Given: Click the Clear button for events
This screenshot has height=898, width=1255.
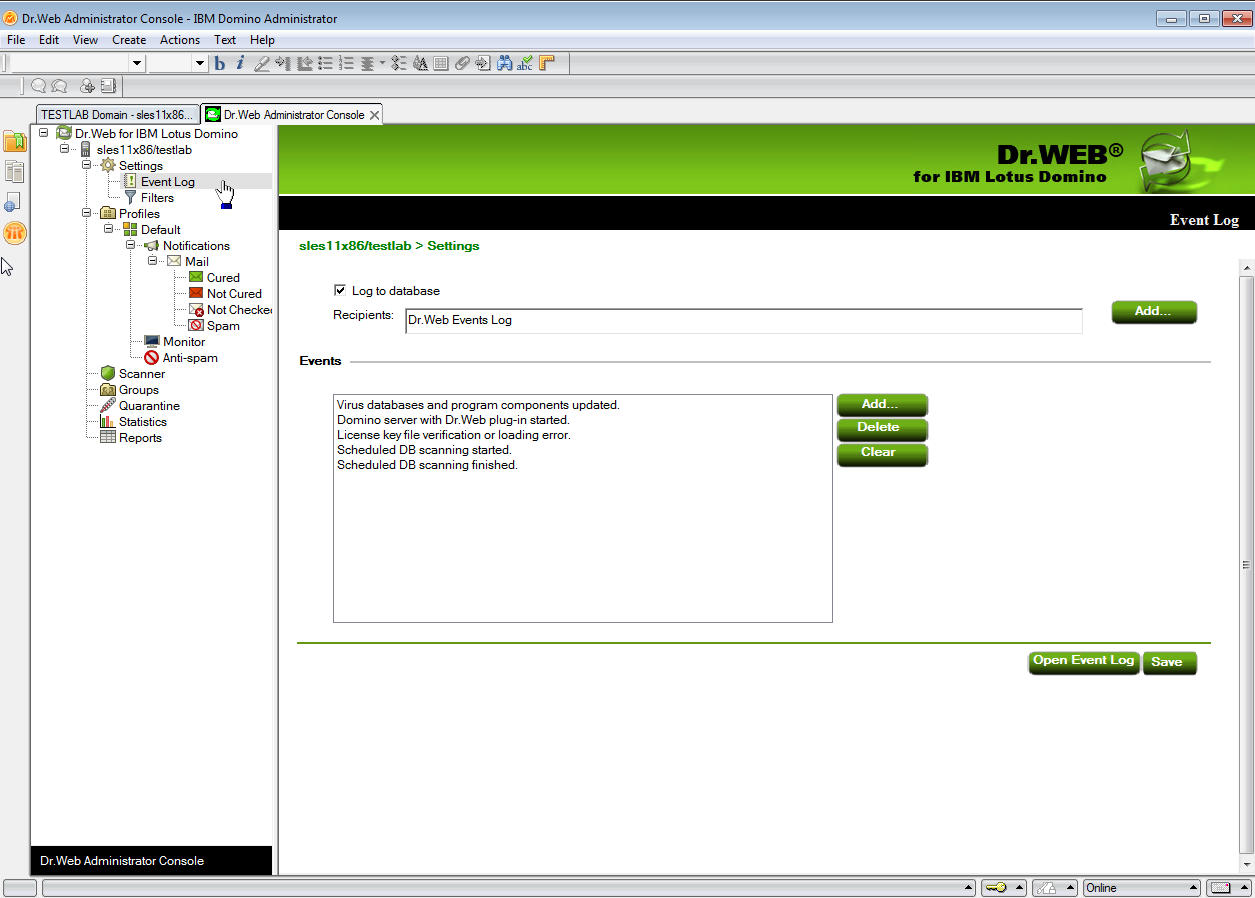Looking at the screenshot, I should pos(882,454).
